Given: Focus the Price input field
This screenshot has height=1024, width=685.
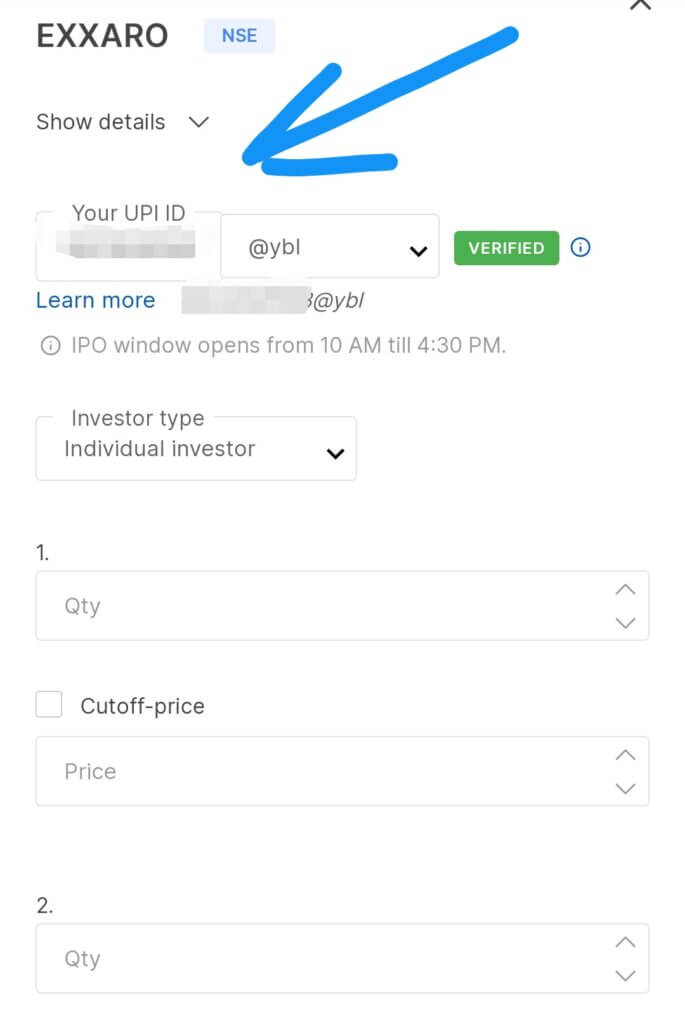Looking at the screenshot, I should [x=342, y=771].
